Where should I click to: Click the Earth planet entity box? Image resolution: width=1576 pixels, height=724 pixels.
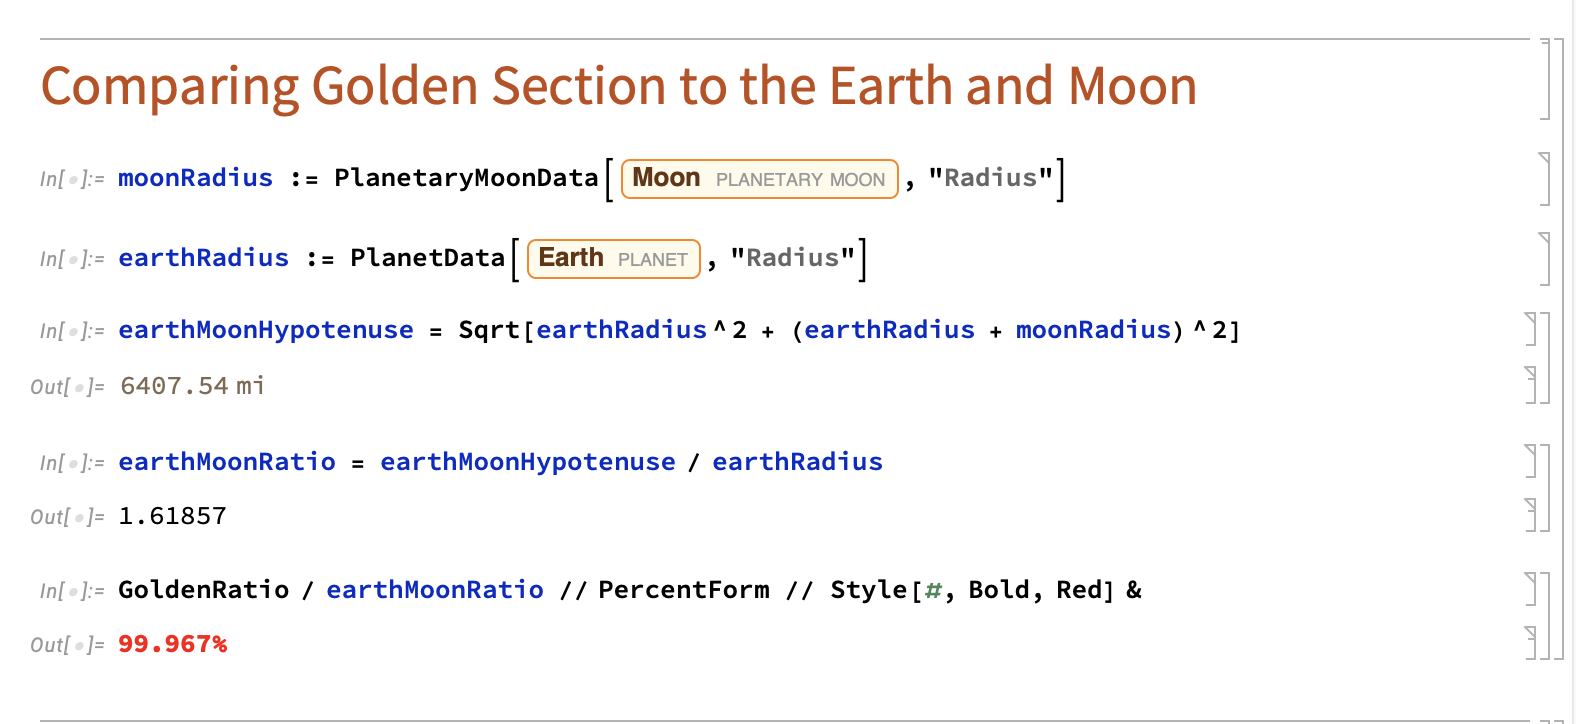pyautogui.click(x=613, y=259)
